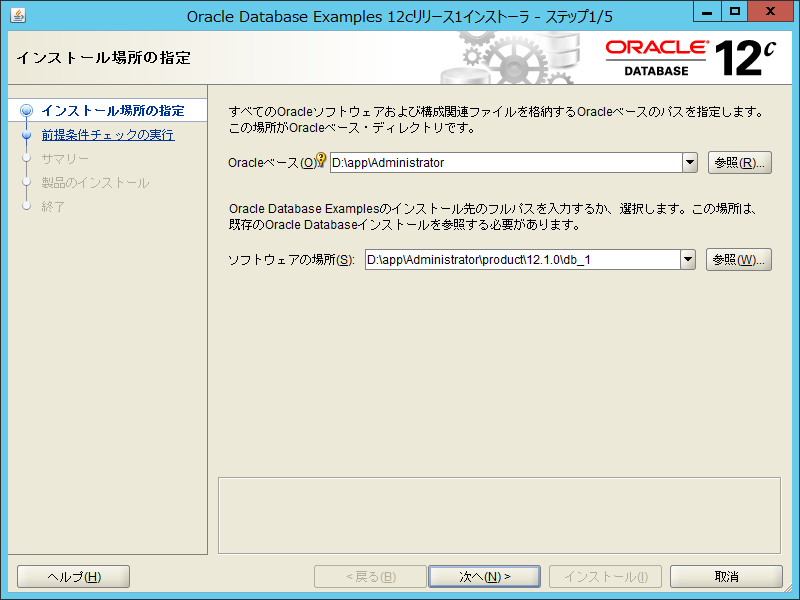This screenshot has height=600, width=800.
Task: Click the インストール場所の指定 step bullet icon
Action: click(x=27, y=111)
